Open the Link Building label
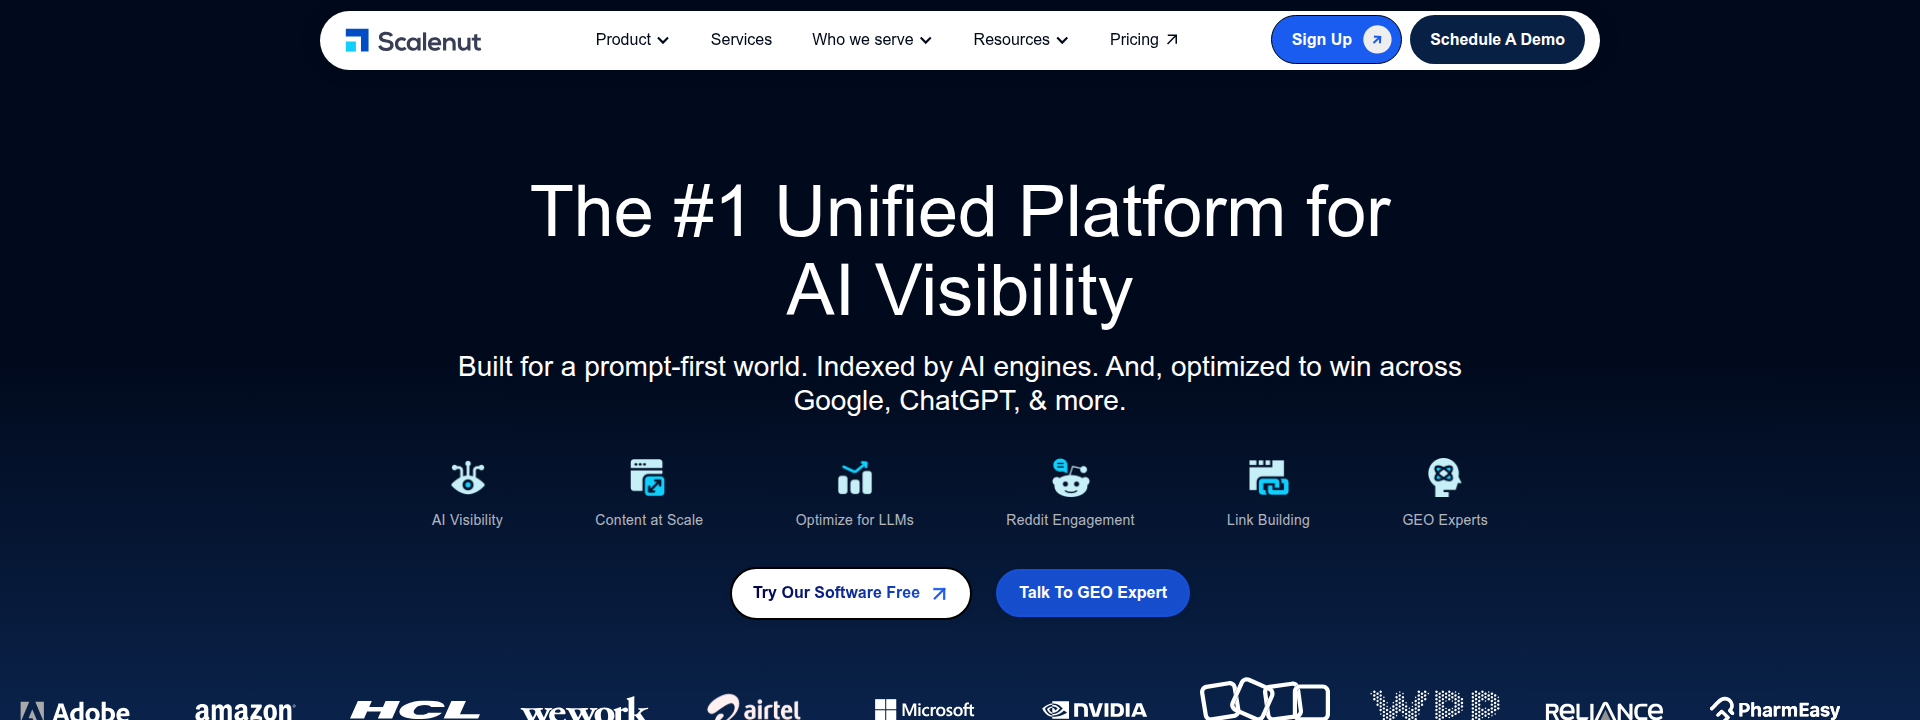The width and height of the screenshot is (1920, 720). 1268,520
